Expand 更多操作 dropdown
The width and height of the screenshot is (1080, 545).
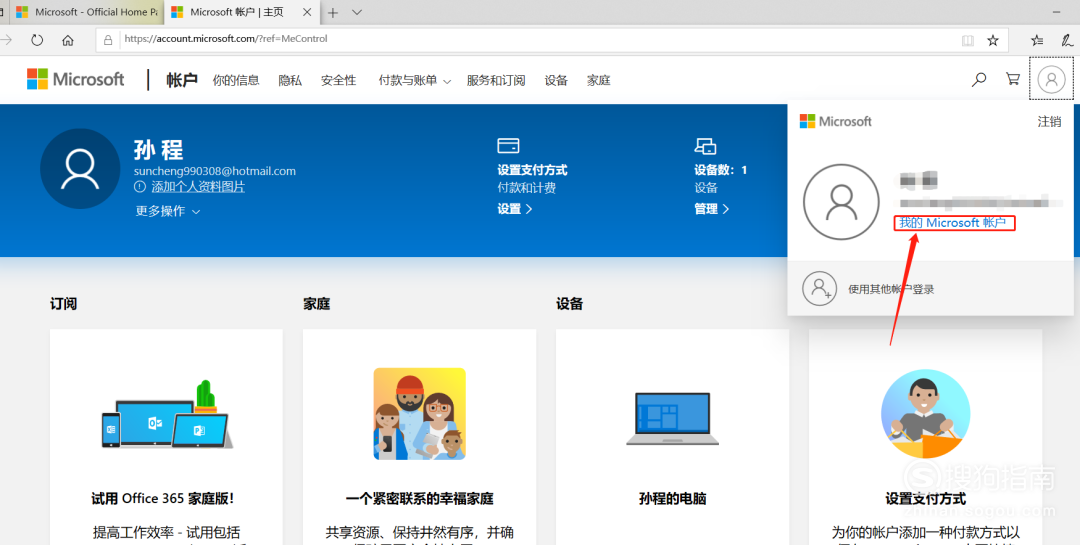click(x=168, y=211)
